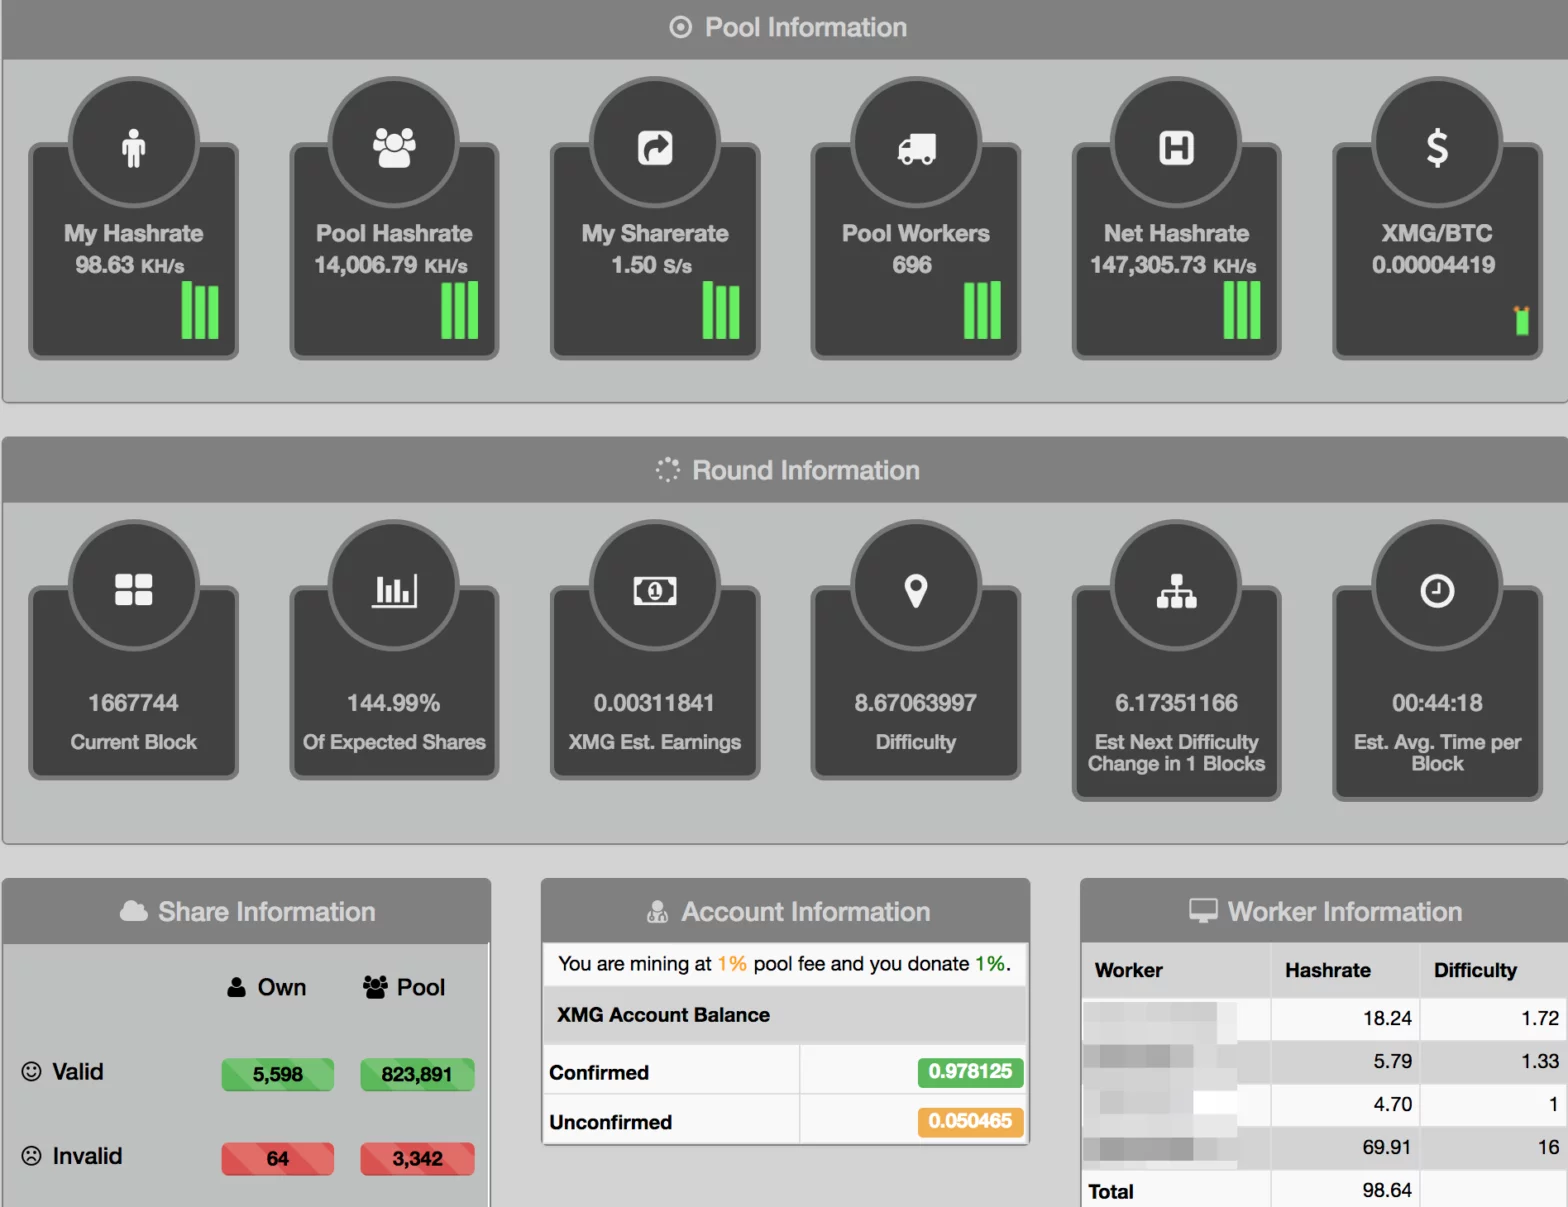Click the Confirmed balance 0.978125 badge
The height and width of the screenshot is (1207, 1568).
pos(969,1072)
